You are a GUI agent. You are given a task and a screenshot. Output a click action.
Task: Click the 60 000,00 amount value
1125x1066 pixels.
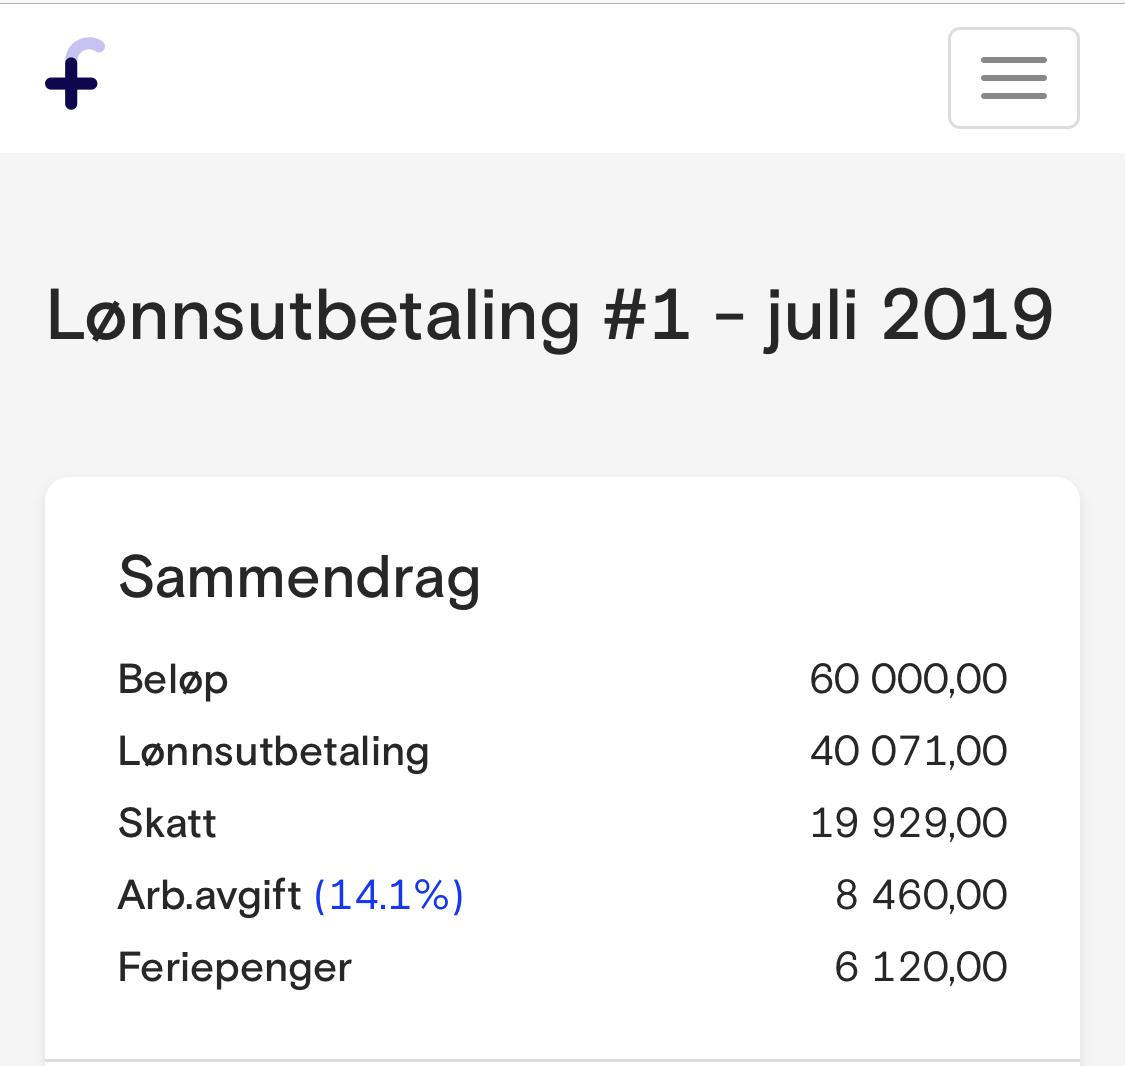908,679
